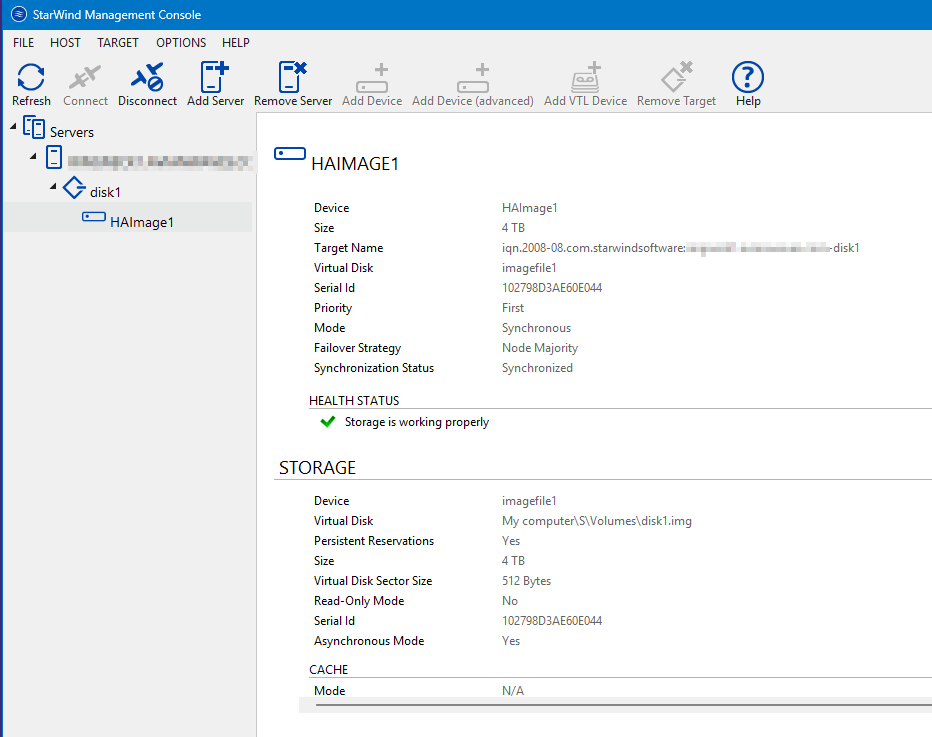Open the HELP menu
The height and width of the screenshot is (737, 932).
(x=236, y=43)
